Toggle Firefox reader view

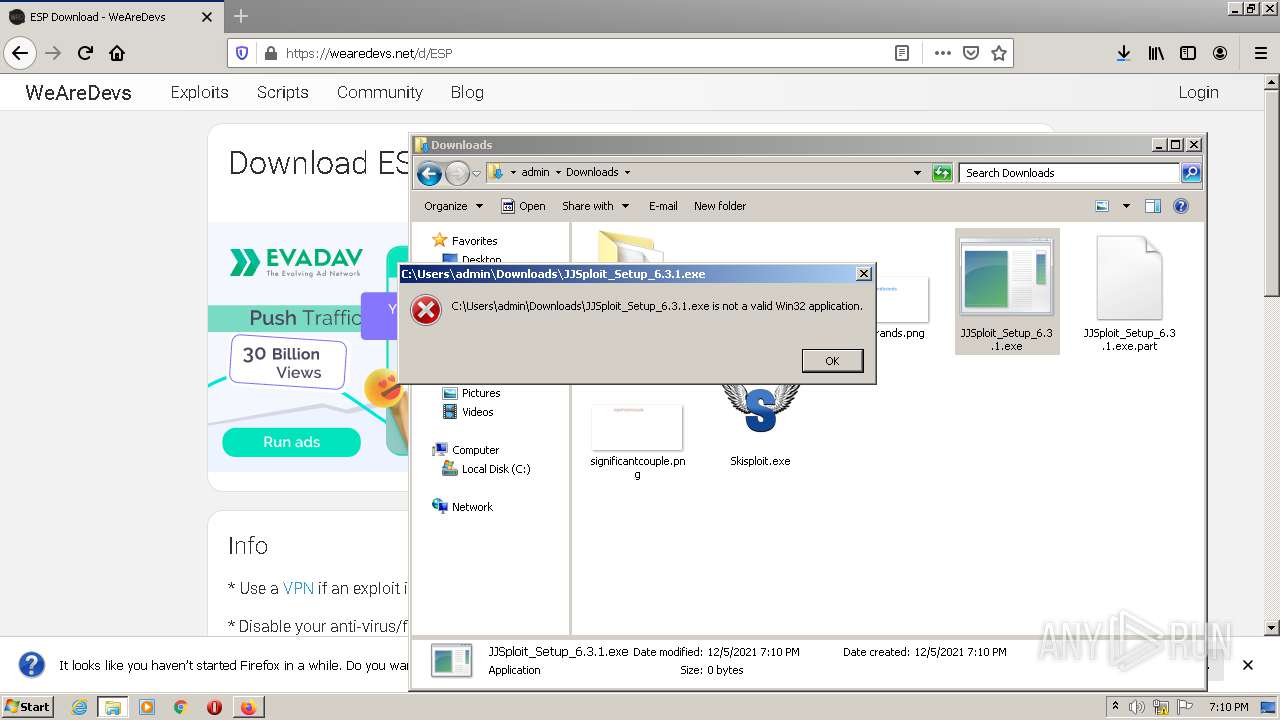pyautogui.click(x=902, y=53)
